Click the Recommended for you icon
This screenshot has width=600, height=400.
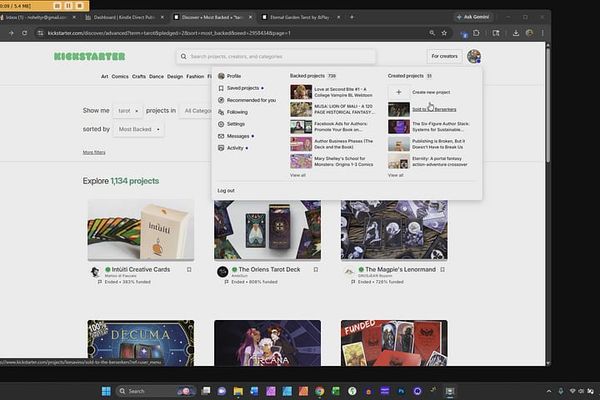pos(221,100)
